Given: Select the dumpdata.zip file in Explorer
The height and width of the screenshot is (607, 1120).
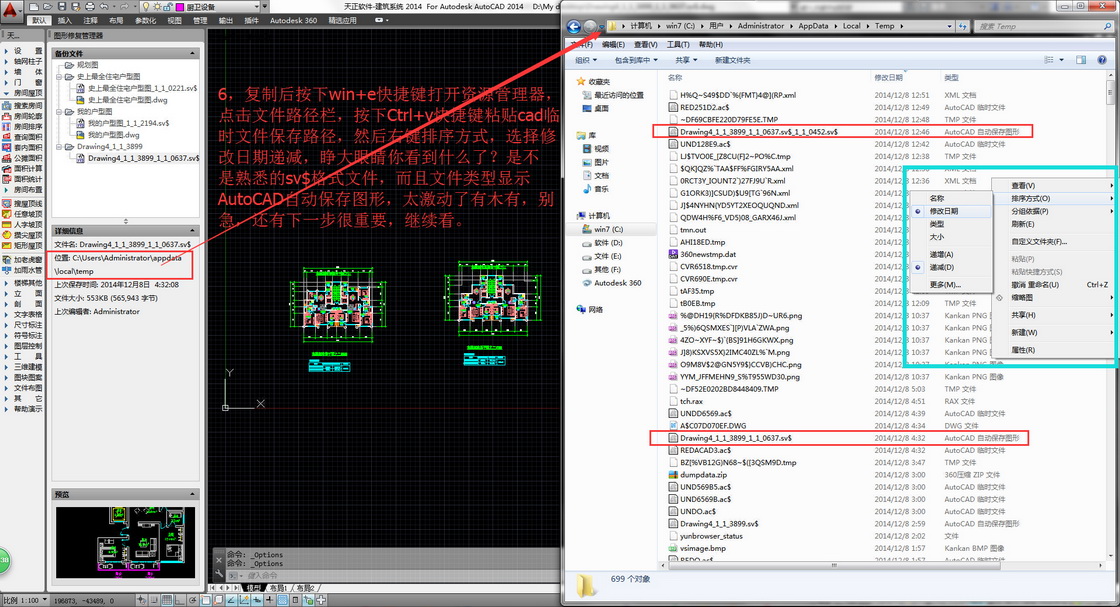Looking at the screenshot, I should 704,475.
